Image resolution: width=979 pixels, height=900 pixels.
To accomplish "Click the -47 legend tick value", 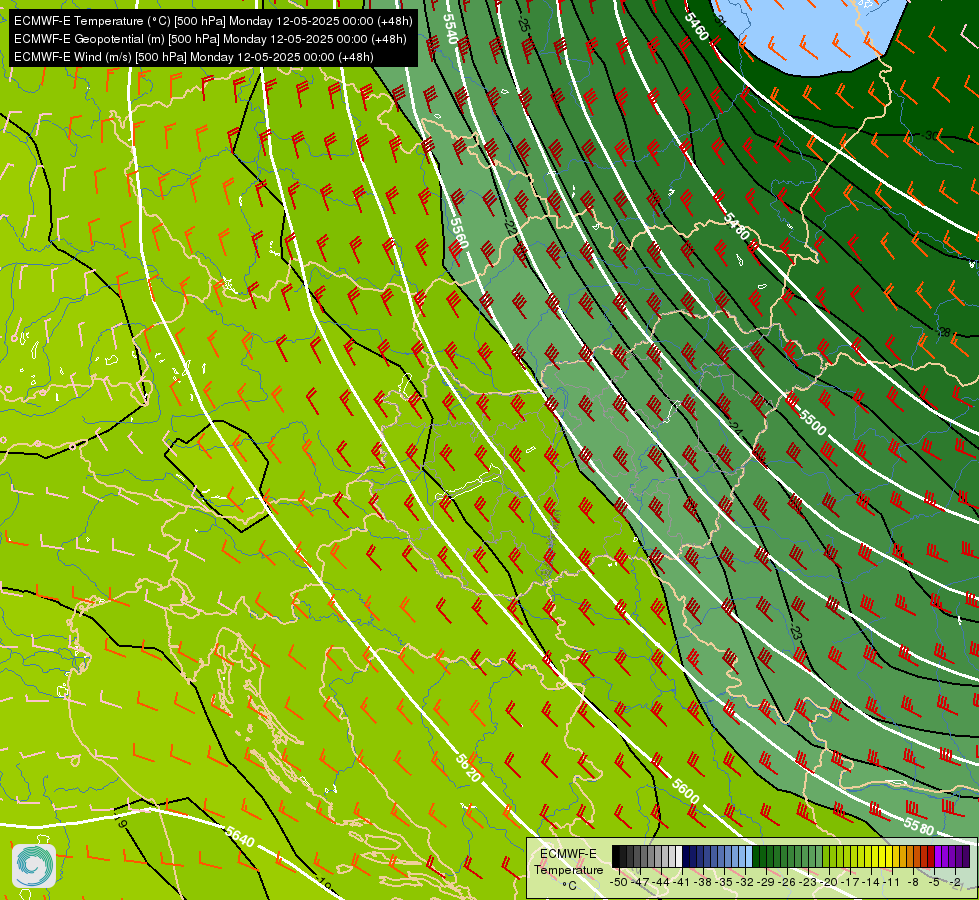I will 640,882.
